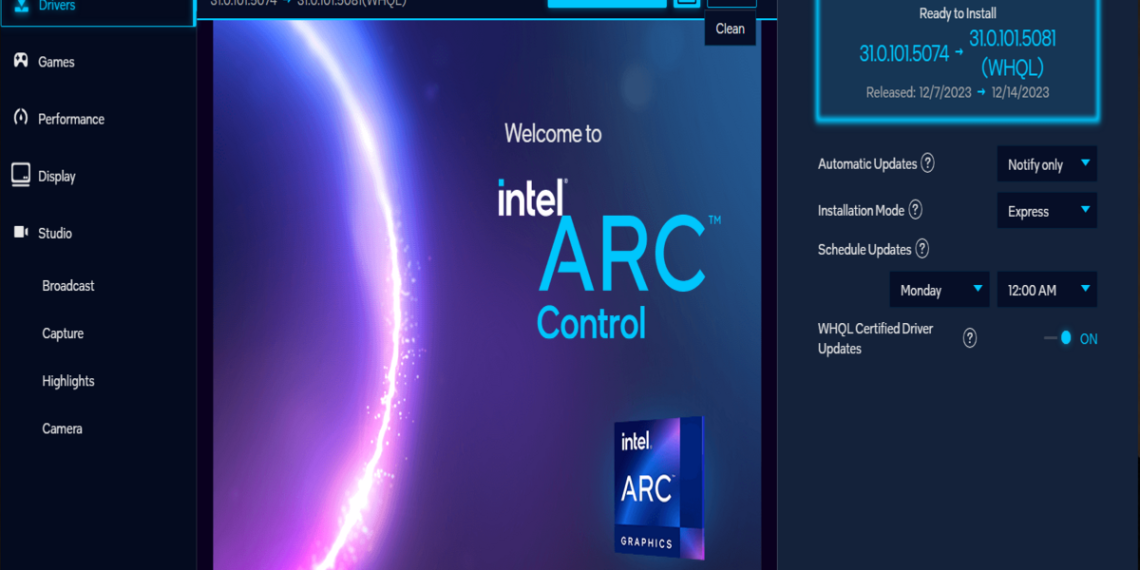
Task: Show help for Installation Mode
Action: coord(915,210)
